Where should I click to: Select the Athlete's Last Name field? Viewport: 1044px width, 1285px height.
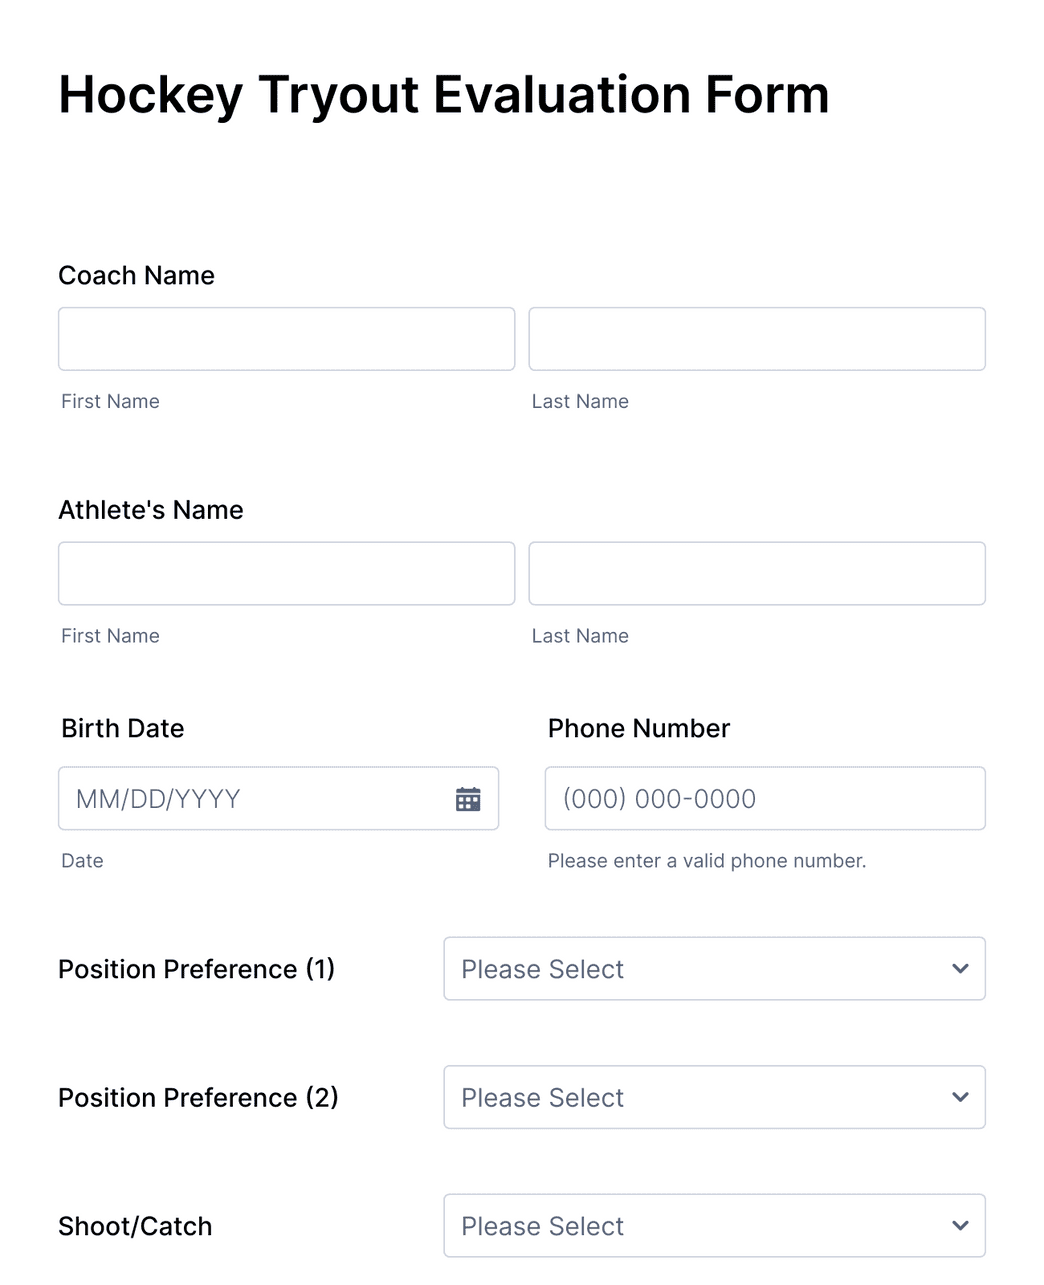pos(757,573)
